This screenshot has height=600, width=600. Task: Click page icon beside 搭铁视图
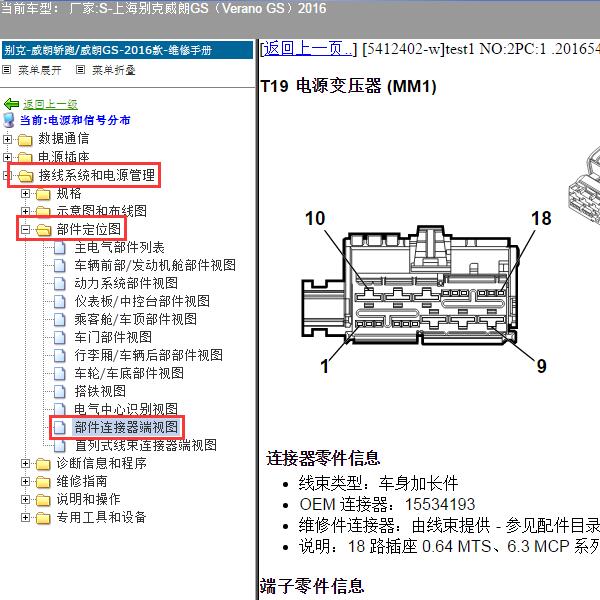60,392
